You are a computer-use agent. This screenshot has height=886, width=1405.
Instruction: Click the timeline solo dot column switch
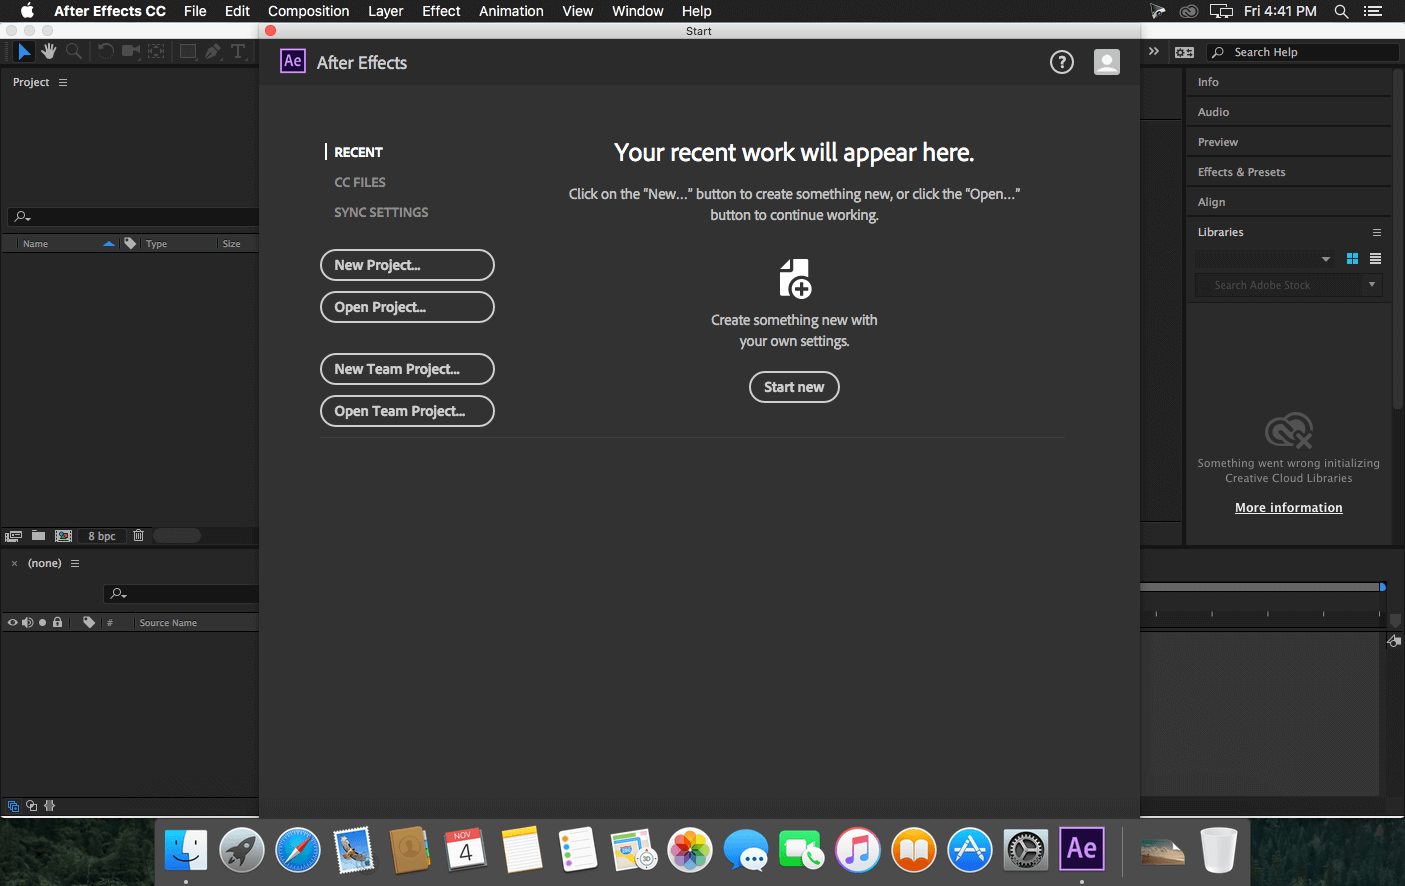pos(43,622)
